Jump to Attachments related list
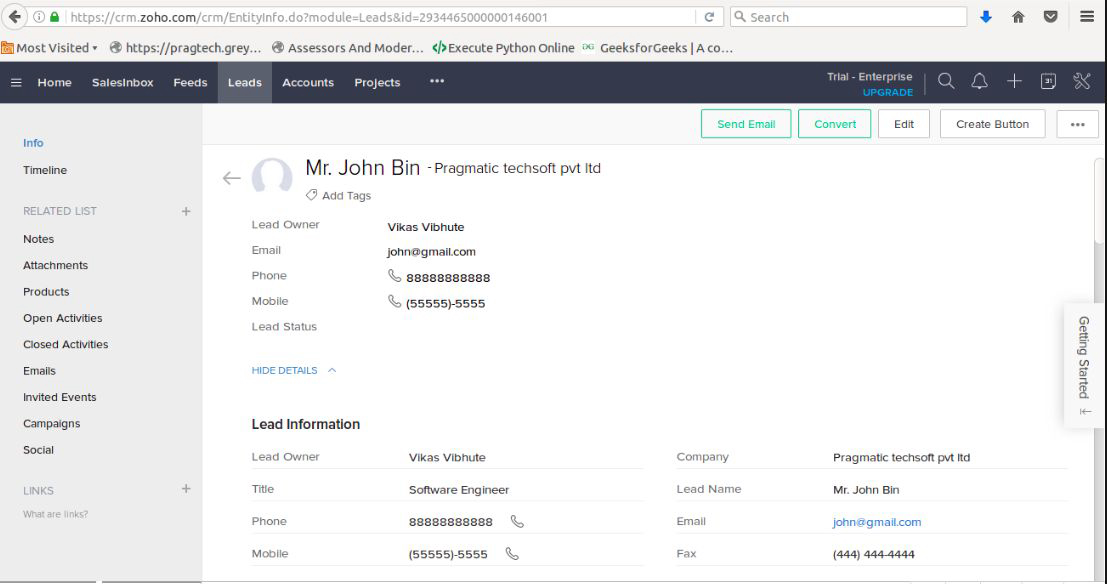 [55, 266]
